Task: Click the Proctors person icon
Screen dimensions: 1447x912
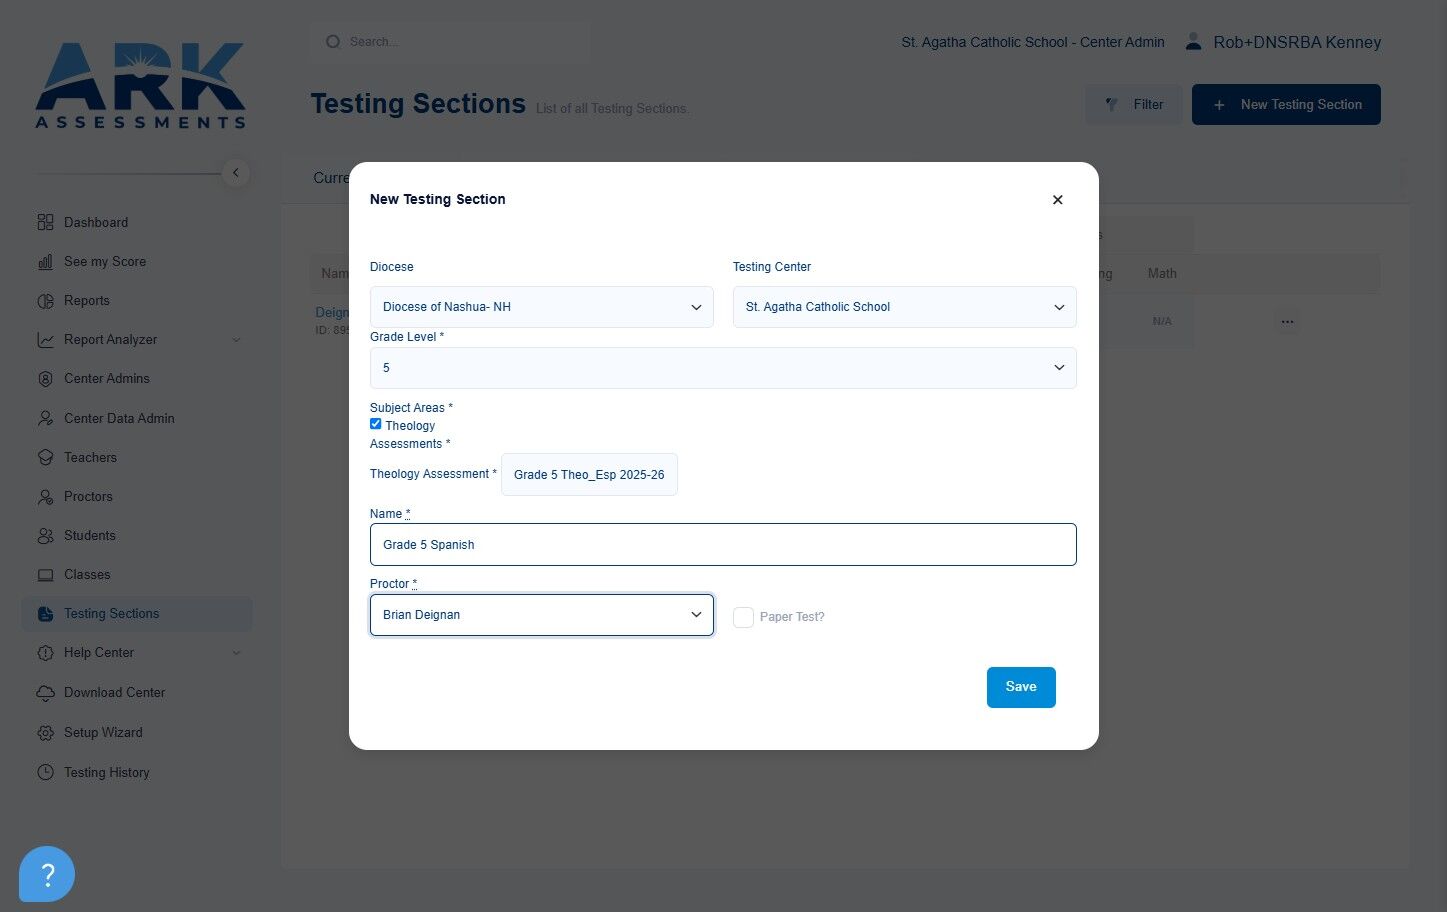Action: point(45,496)
